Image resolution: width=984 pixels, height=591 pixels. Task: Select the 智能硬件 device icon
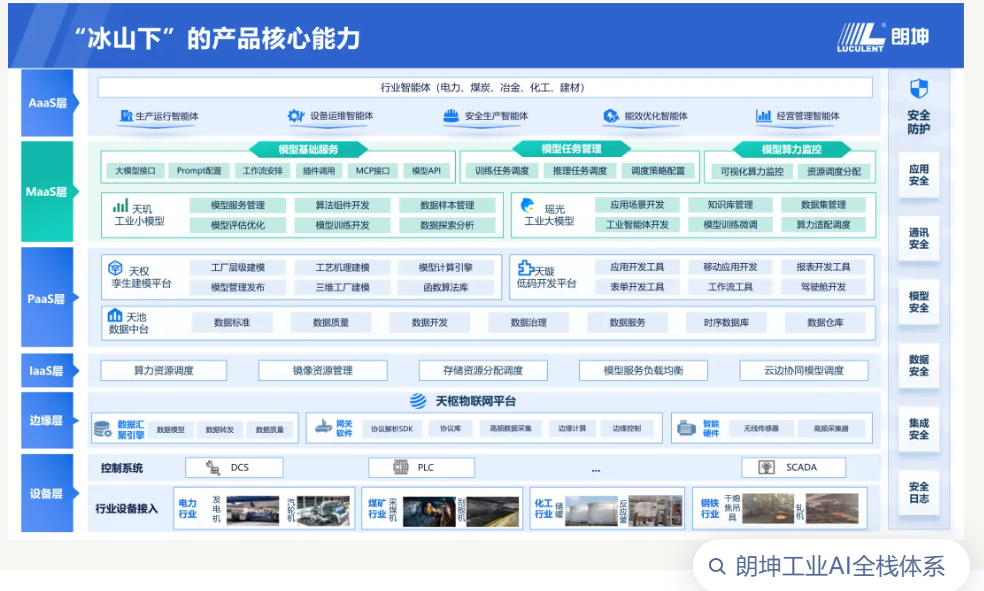click(687, 429)
